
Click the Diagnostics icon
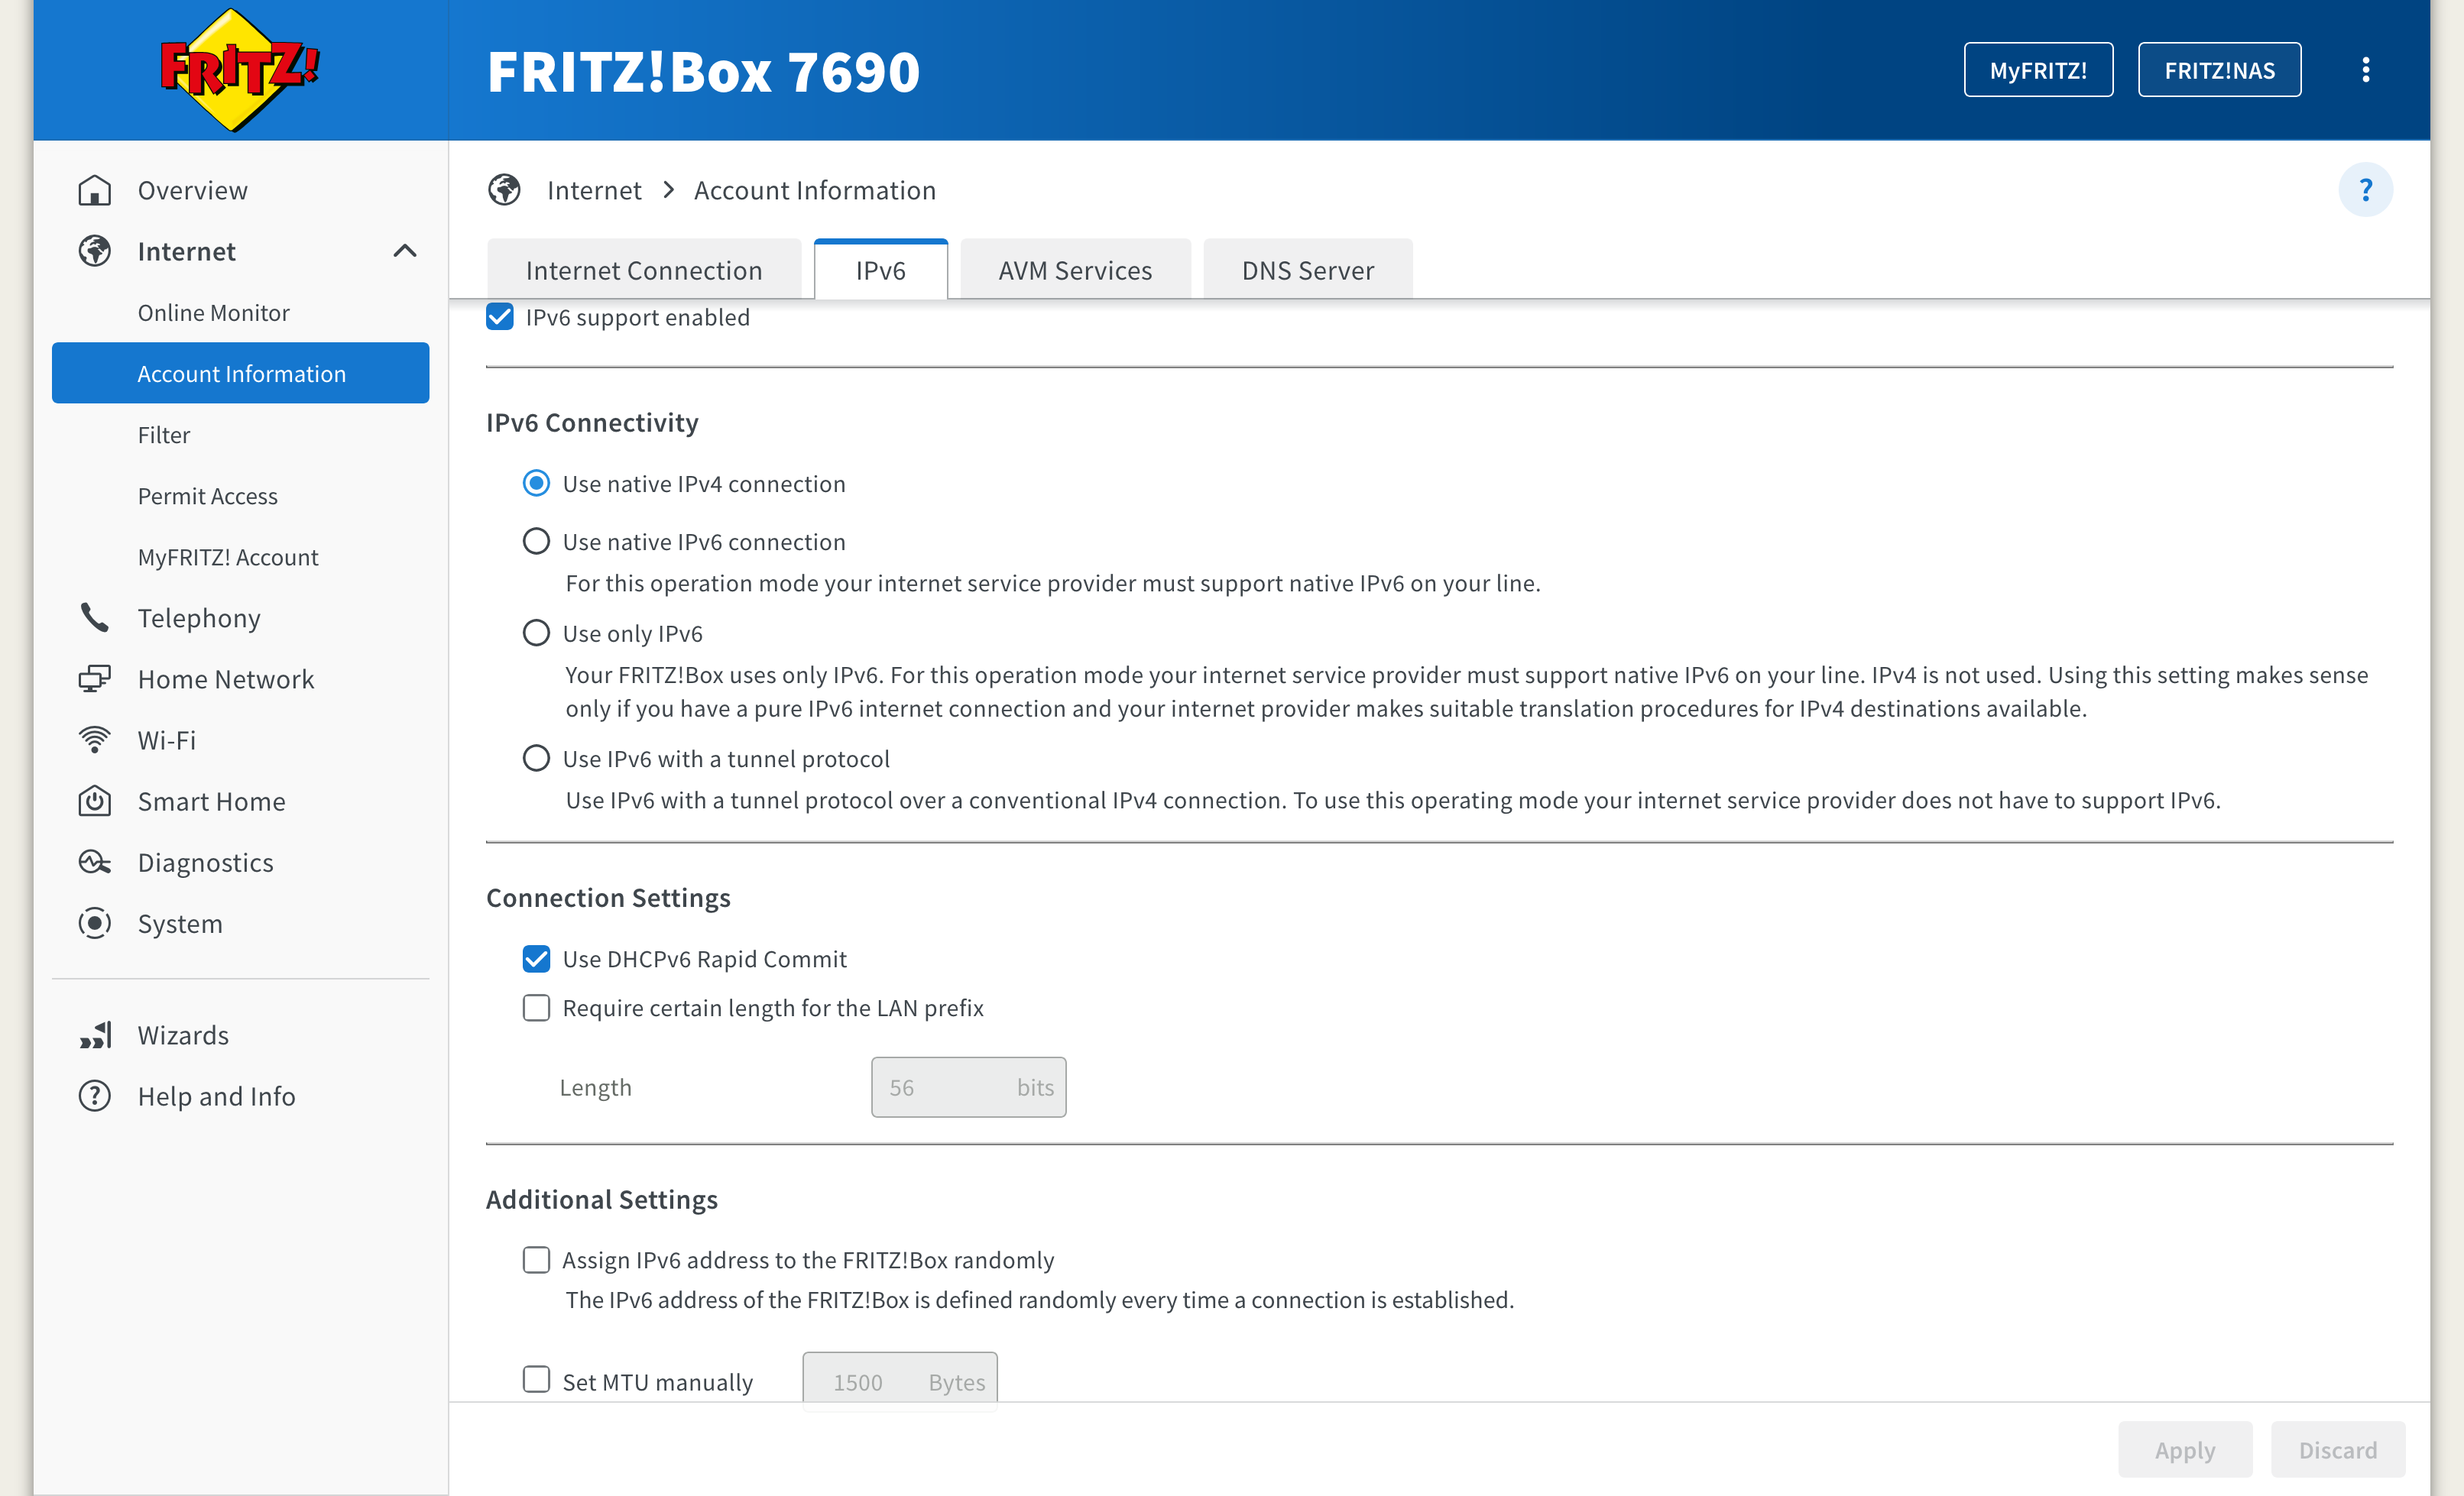click(95, 862)
